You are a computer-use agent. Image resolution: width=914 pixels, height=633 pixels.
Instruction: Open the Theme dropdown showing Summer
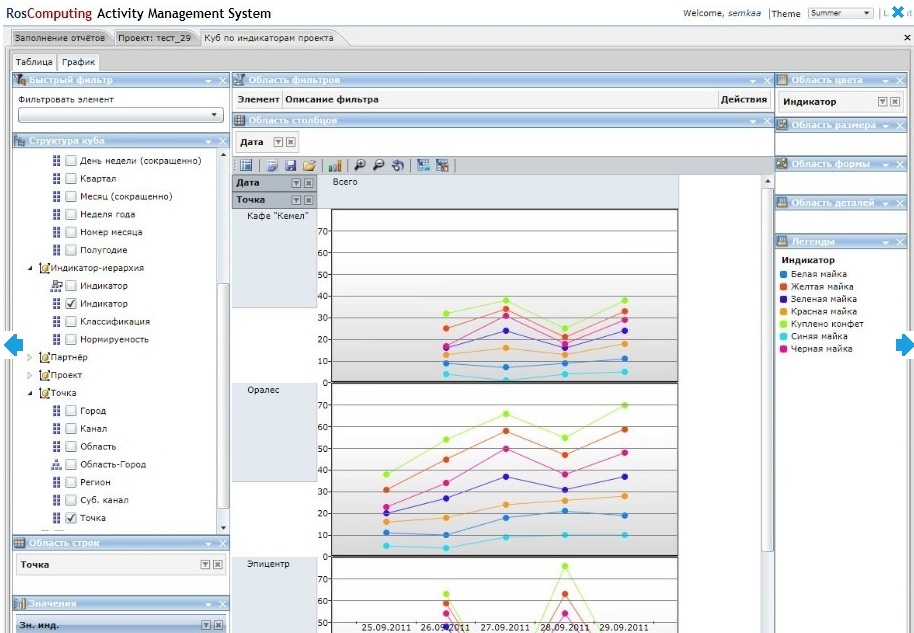[x=839, y=13]
